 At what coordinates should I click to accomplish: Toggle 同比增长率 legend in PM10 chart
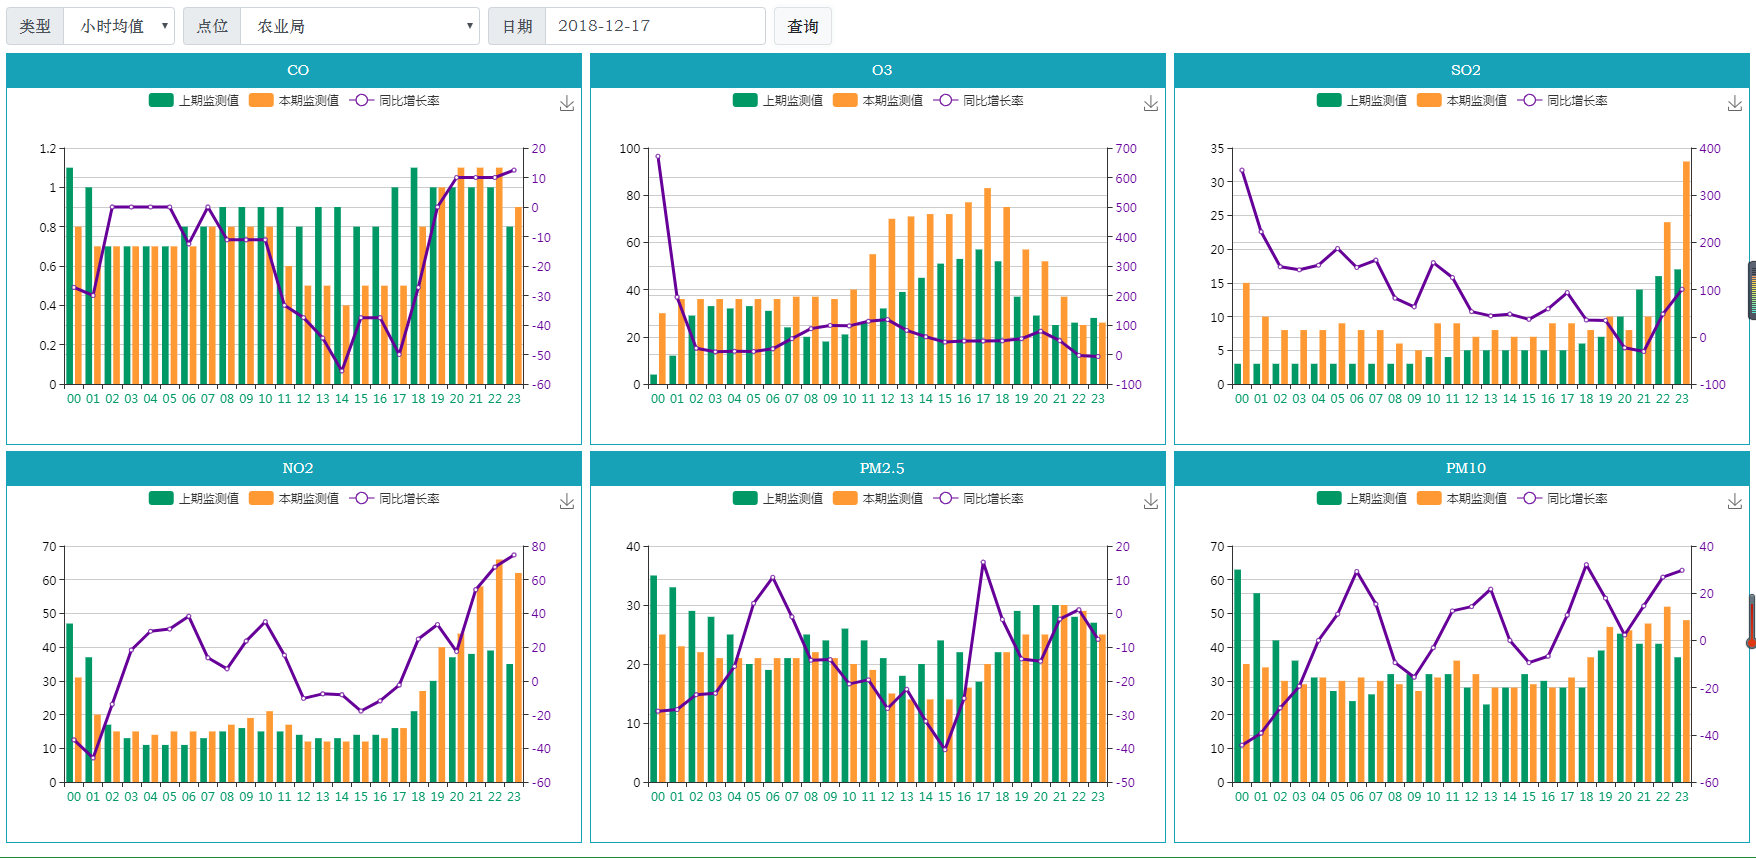1562,498
